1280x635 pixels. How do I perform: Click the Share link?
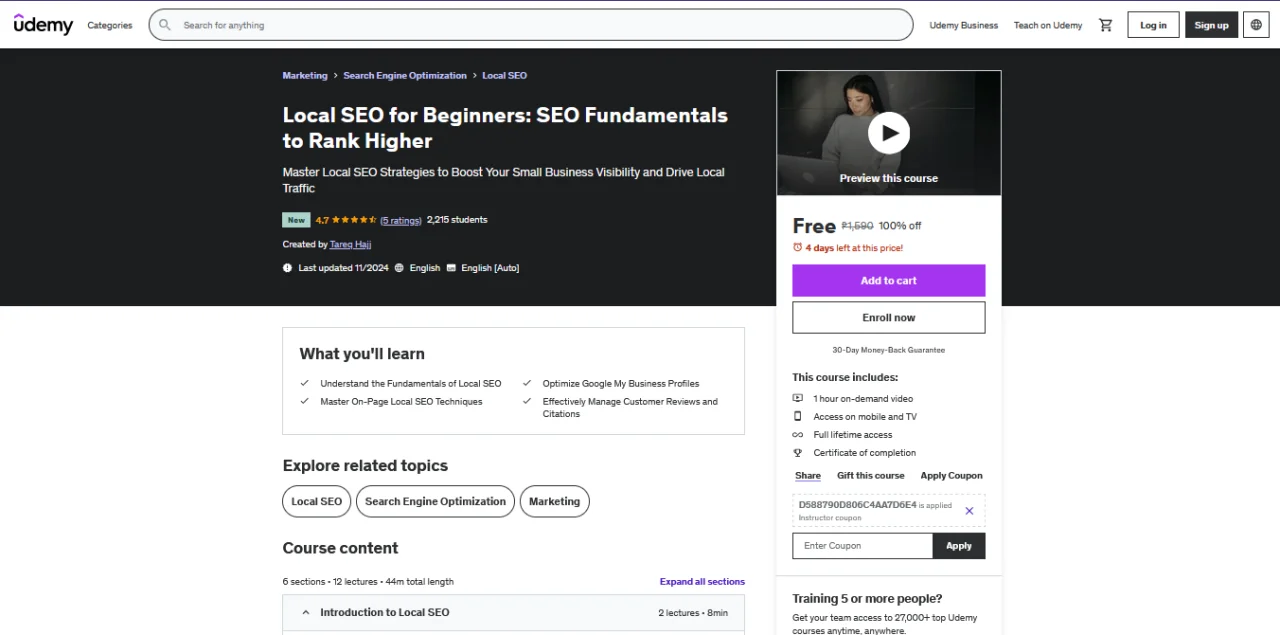(808, 476)
